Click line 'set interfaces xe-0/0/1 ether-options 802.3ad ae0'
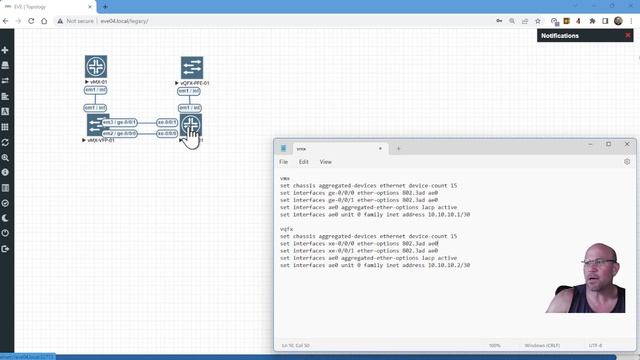 click(359, 251)
